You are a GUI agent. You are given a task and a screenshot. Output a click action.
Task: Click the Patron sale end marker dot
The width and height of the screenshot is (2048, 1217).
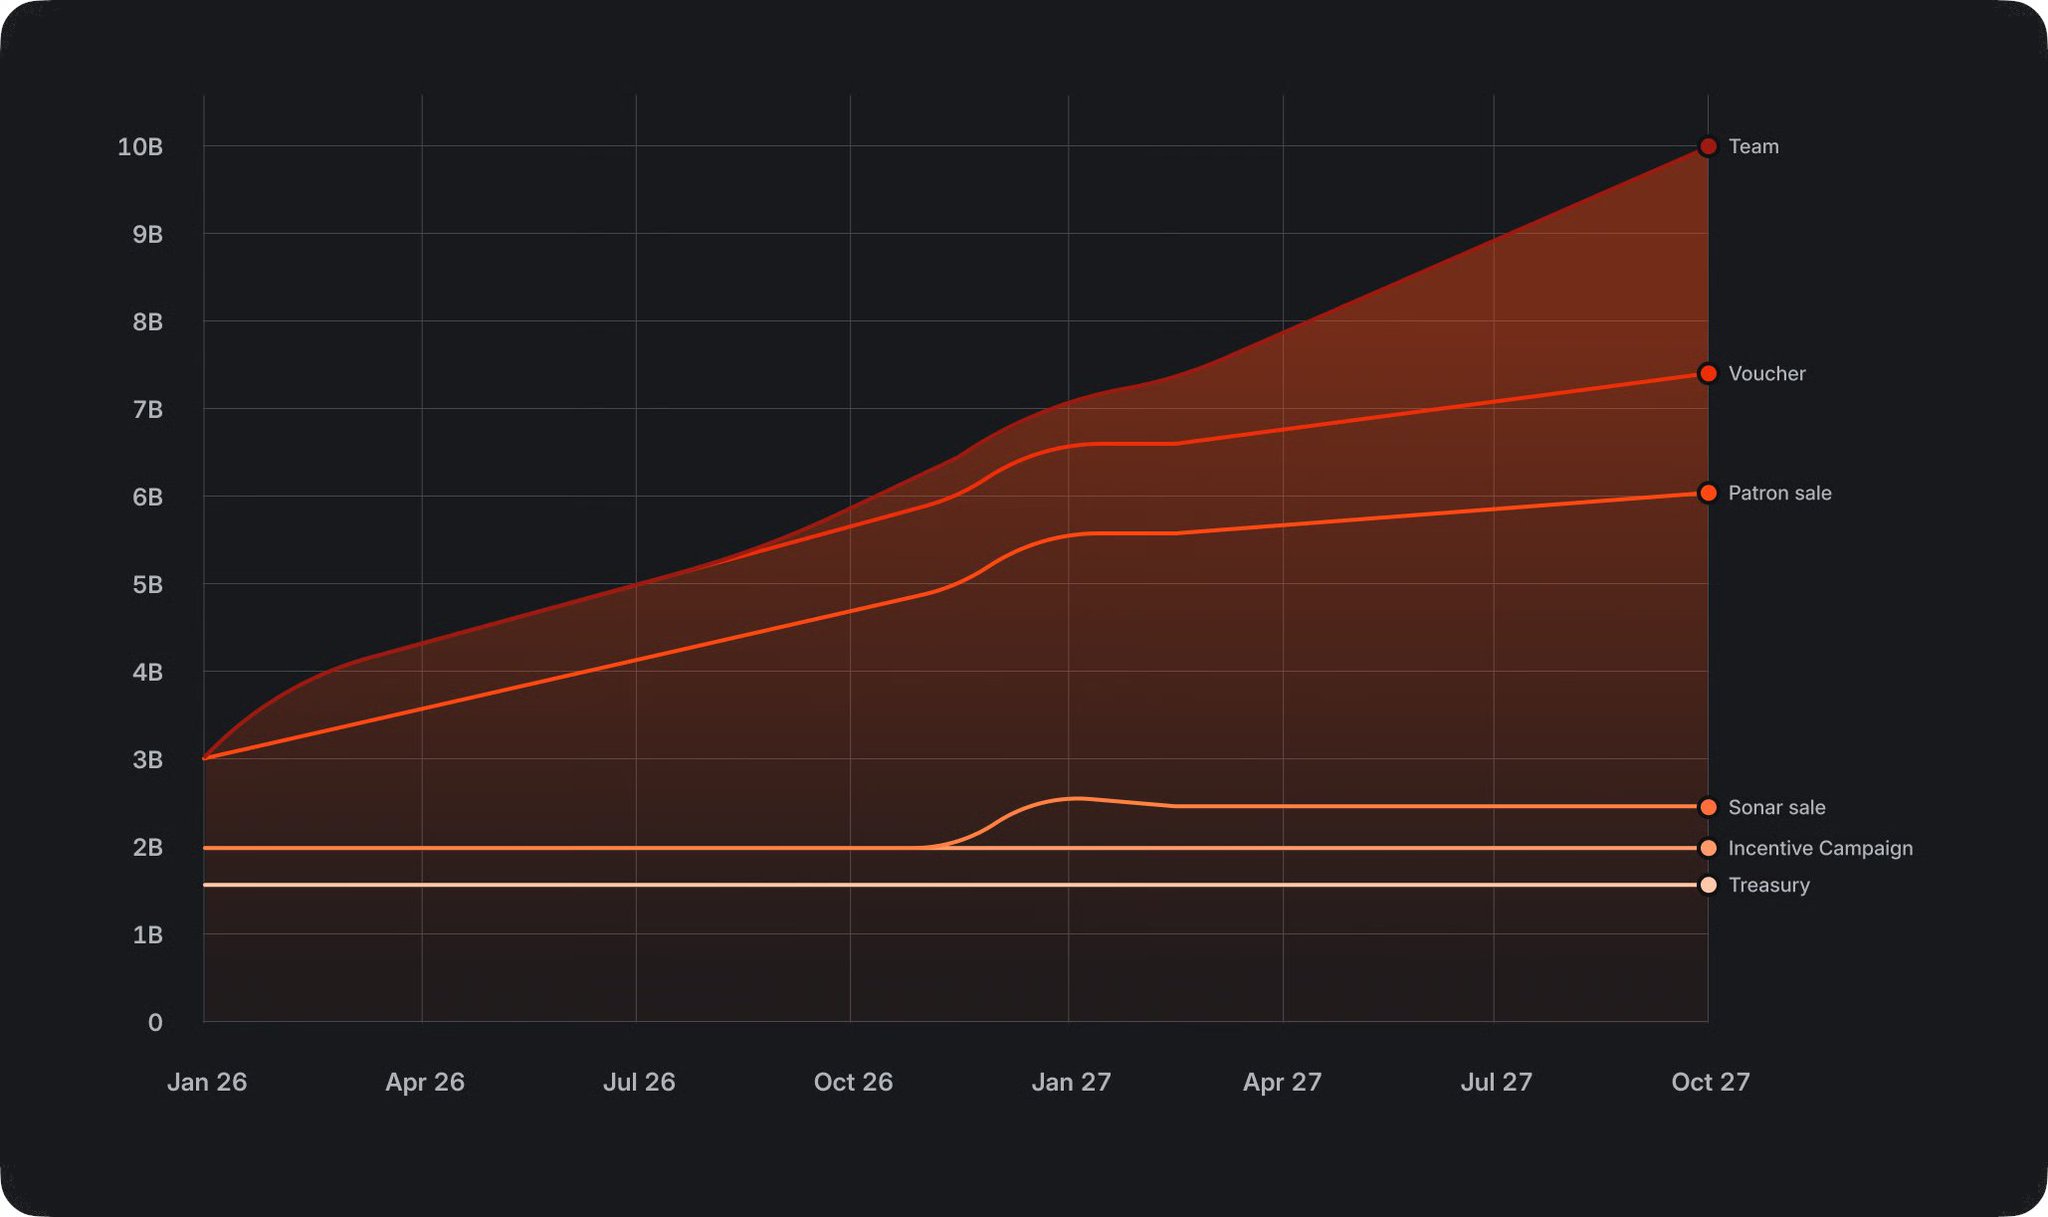tap(1708, 493)
